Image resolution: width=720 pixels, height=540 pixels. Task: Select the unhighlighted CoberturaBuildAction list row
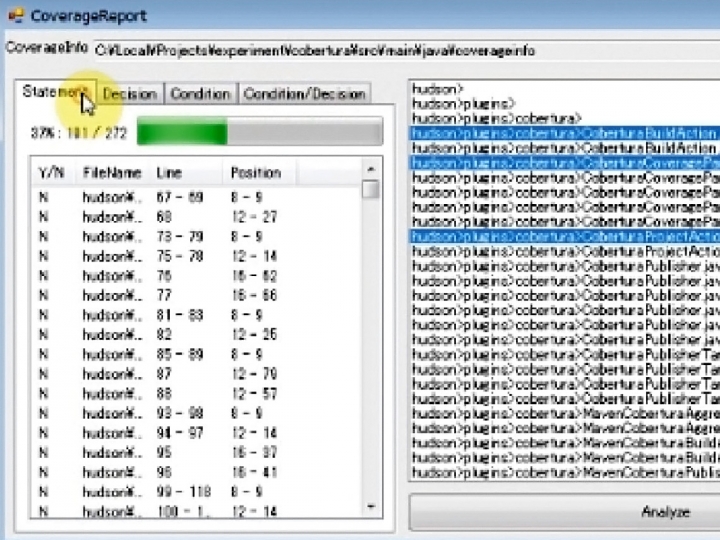[565, 148]
